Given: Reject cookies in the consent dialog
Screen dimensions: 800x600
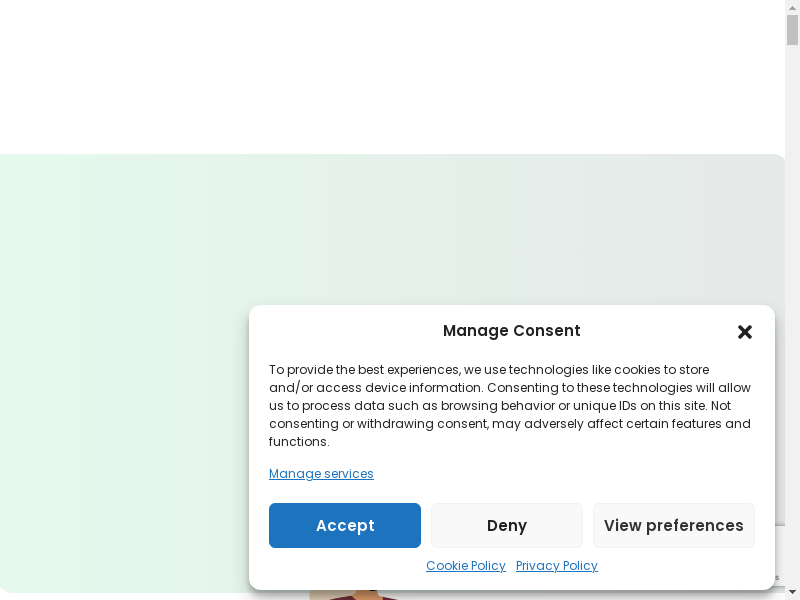Looking at the screenshot, I should click(507, 526).
